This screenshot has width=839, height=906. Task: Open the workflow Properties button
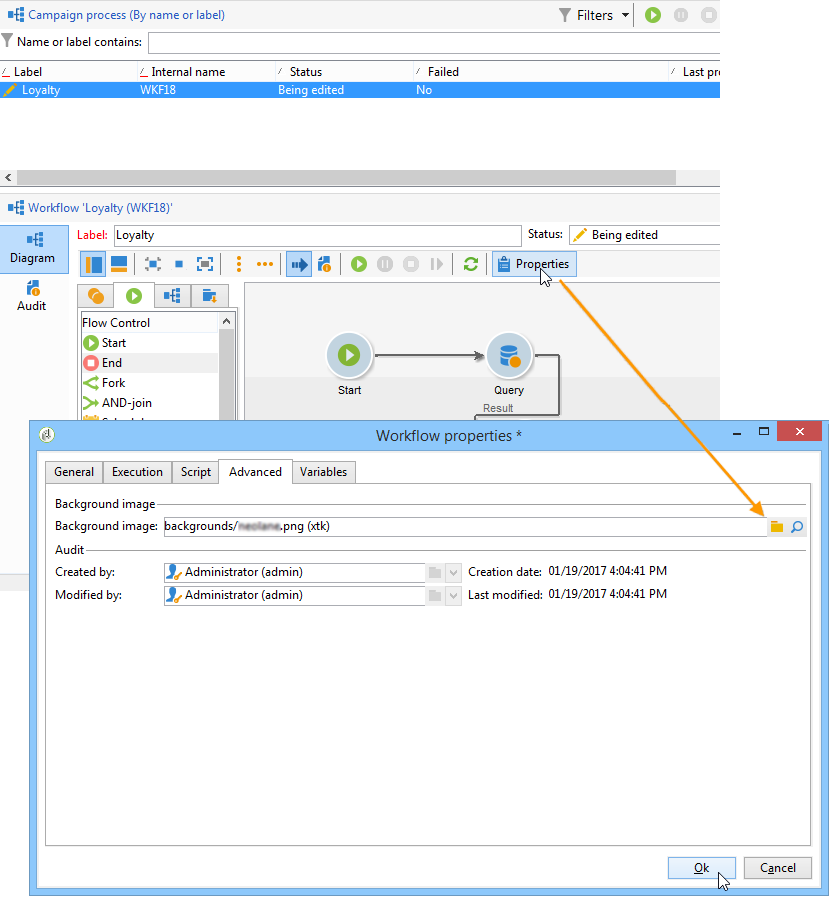(x=534, y=265)
